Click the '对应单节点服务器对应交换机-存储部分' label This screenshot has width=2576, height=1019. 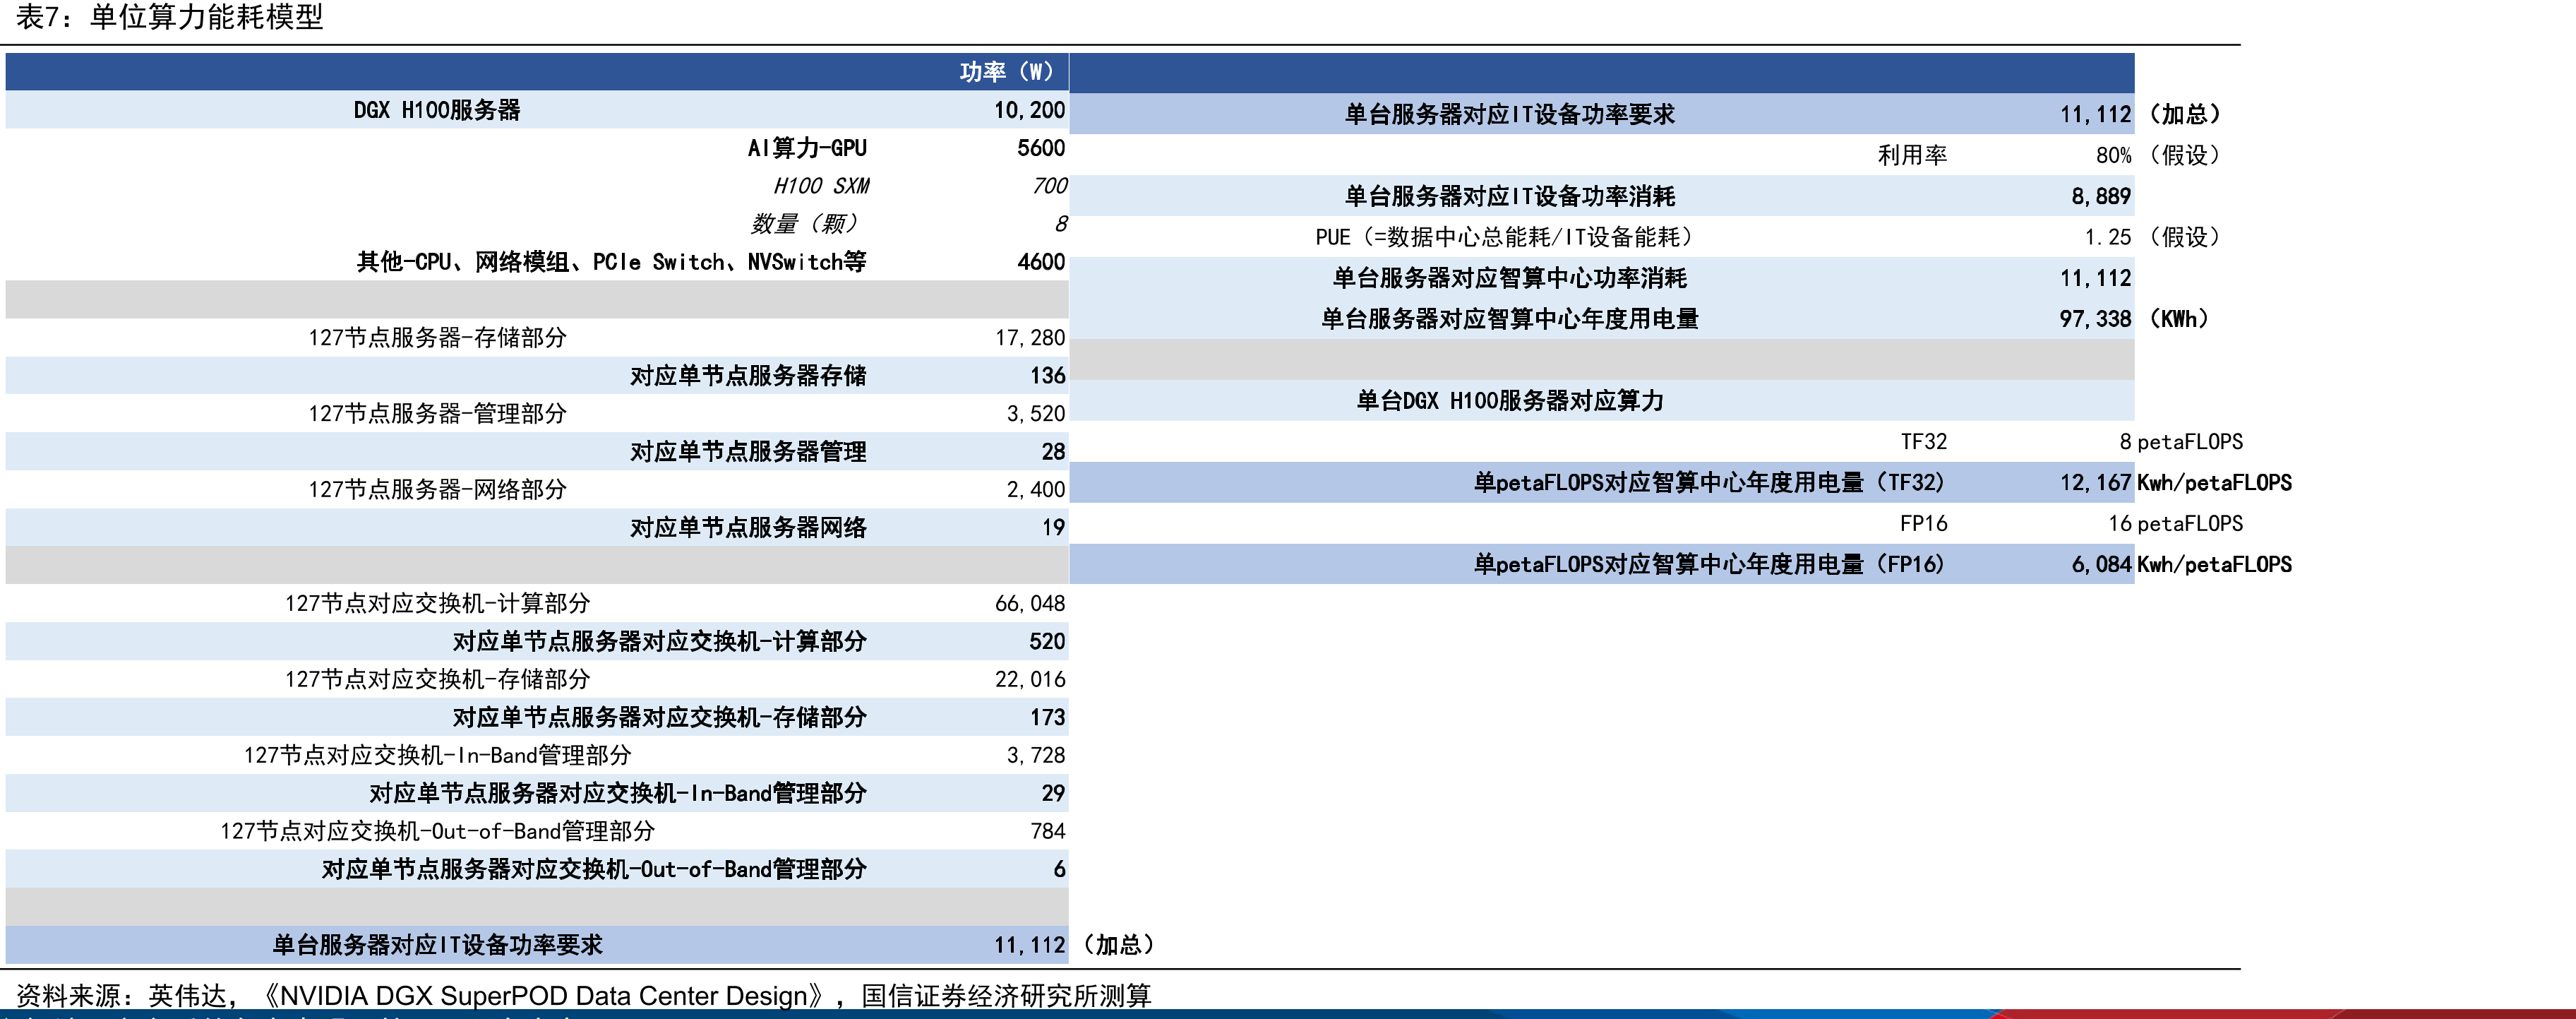tap(660, 718)
